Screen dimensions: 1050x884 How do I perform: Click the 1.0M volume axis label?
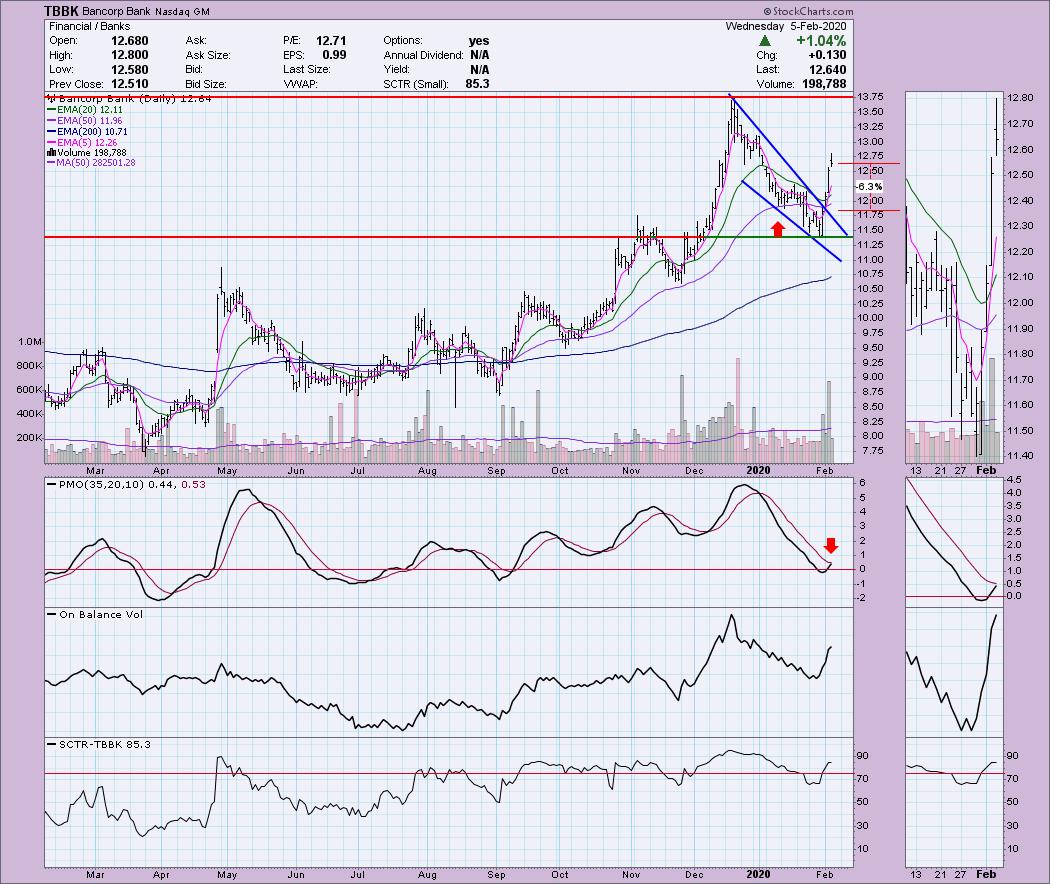click(30, 342)
